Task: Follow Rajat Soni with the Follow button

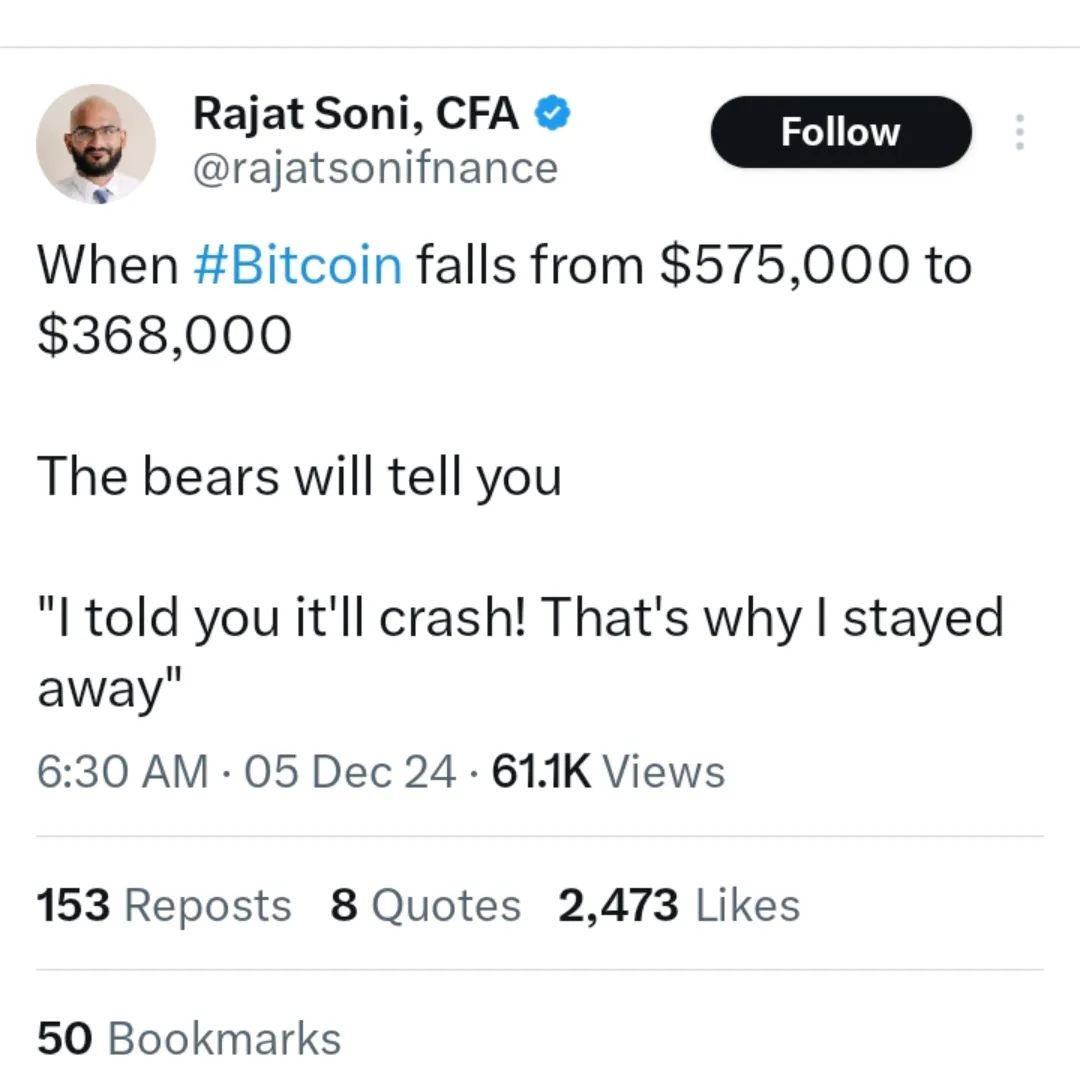Action: (x=841, y=132)
